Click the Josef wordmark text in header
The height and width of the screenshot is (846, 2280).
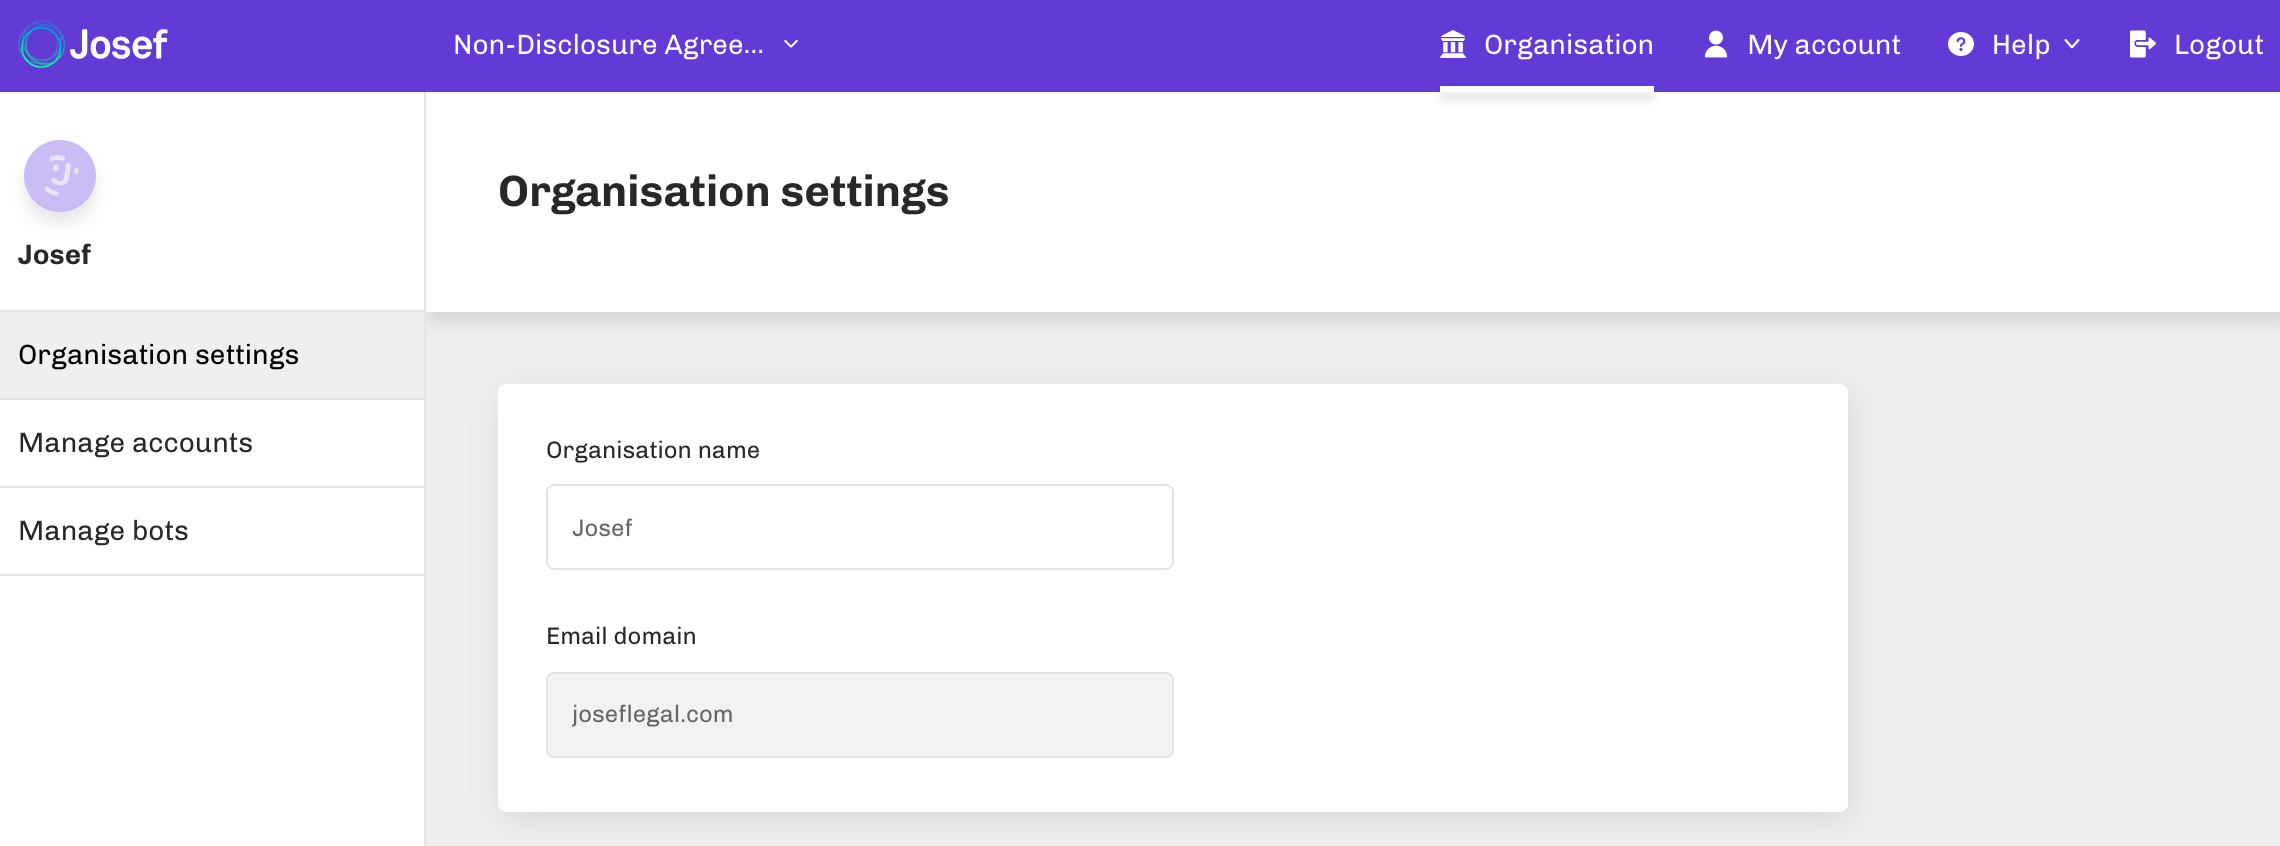[118, 45]
